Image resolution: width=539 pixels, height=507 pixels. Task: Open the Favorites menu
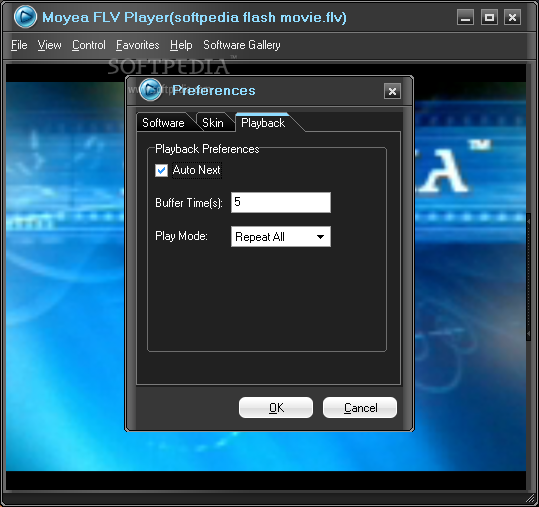coord(138,45)
